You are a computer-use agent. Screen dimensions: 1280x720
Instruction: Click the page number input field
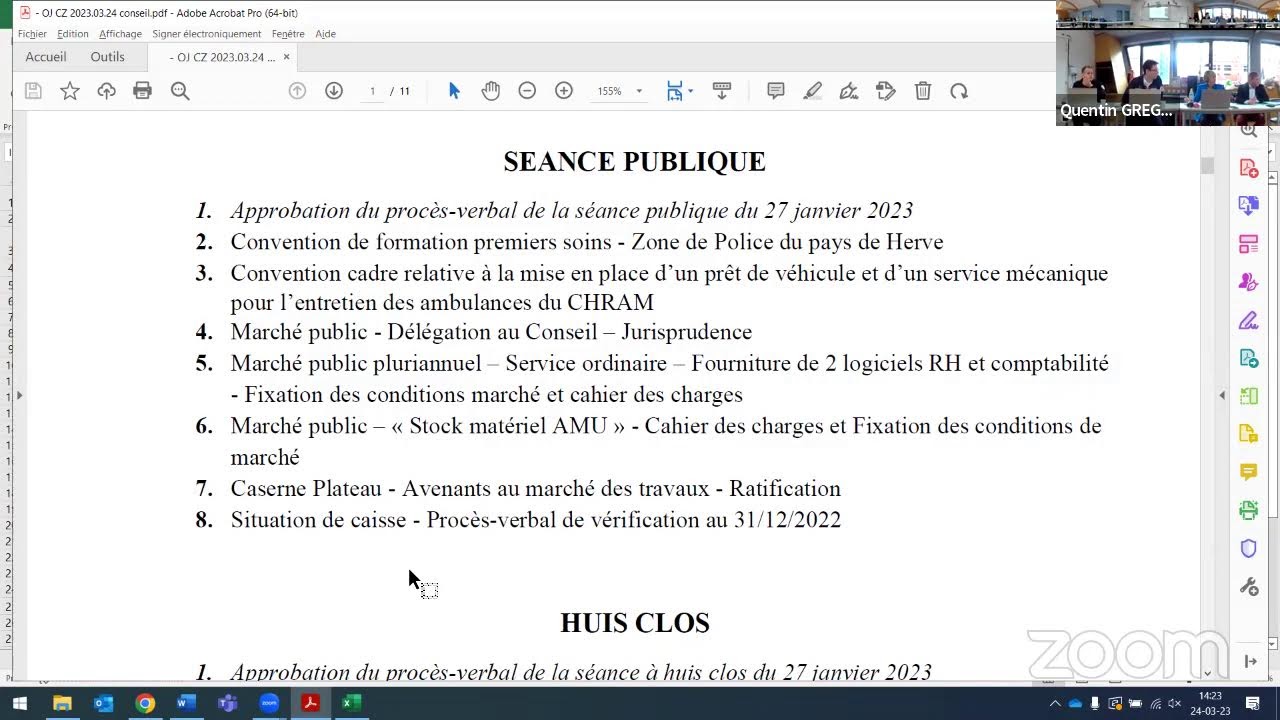pyautogui.click(x=372, y=91)
